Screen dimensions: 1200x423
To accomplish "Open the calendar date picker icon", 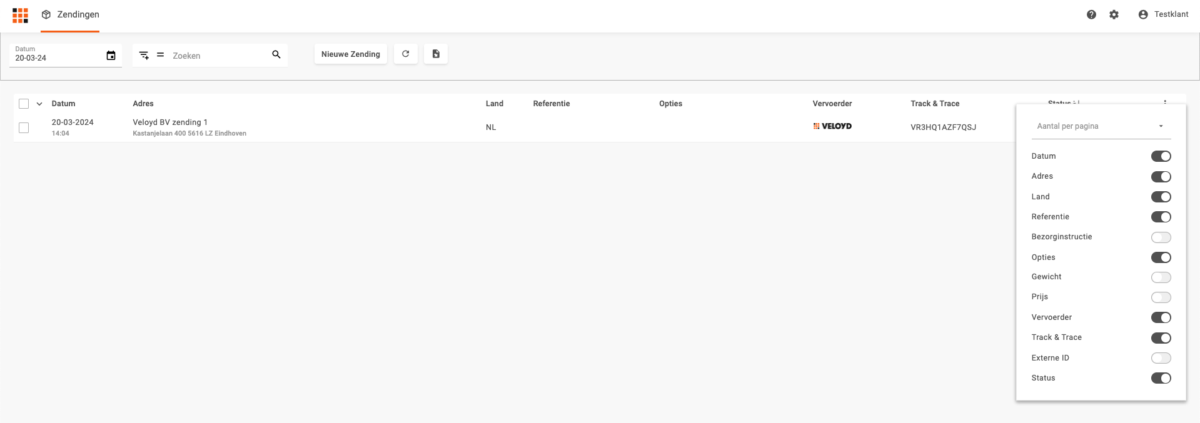I will [111, 56].
